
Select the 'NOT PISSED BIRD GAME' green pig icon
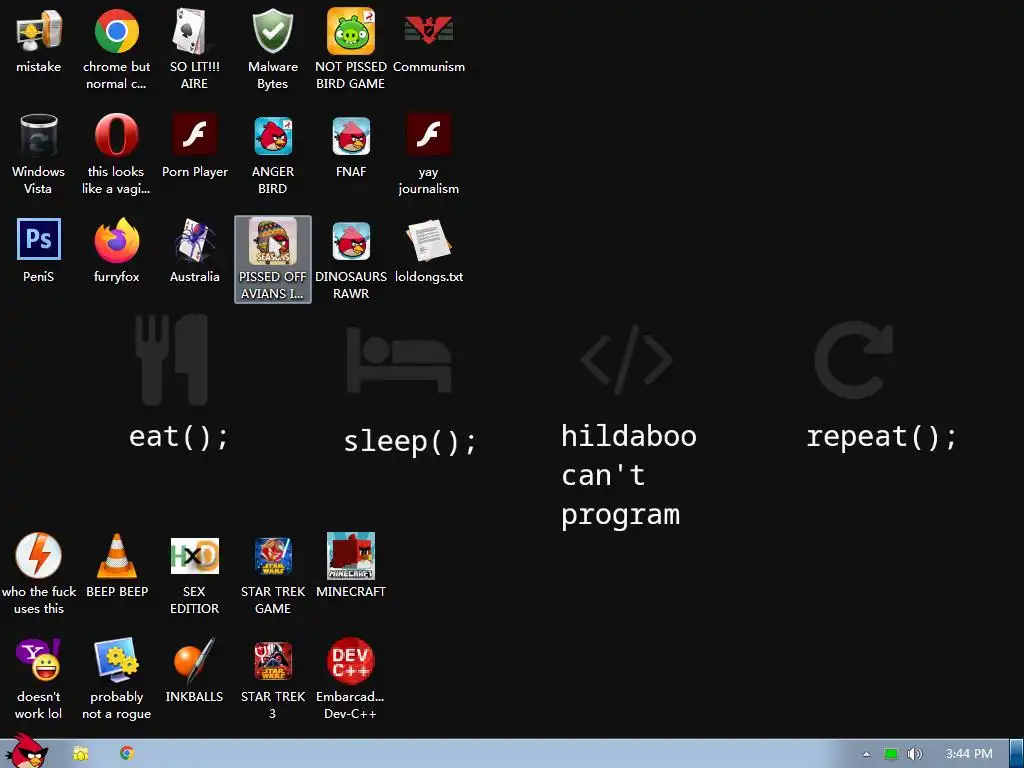pos(351,31)
